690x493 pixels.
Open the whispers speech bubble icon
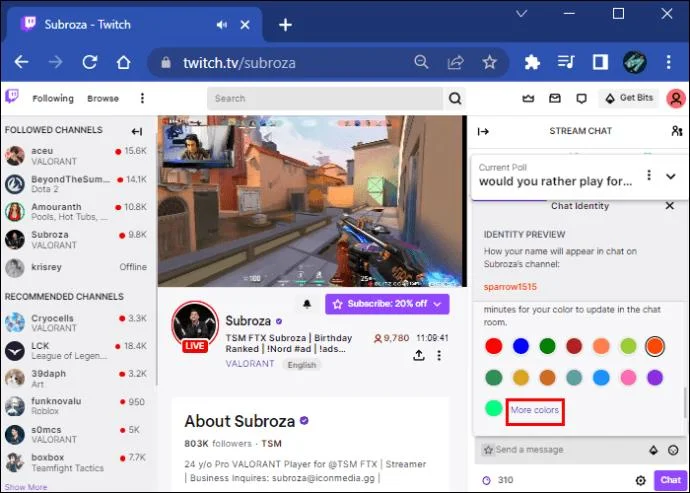pos(581,99)
